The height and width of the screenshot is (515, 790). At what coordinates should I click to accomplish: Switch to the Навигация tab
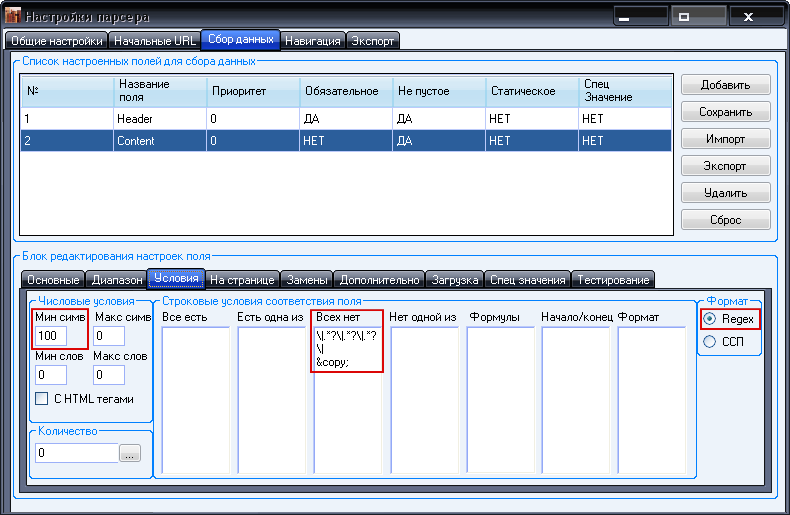point(313,41)
